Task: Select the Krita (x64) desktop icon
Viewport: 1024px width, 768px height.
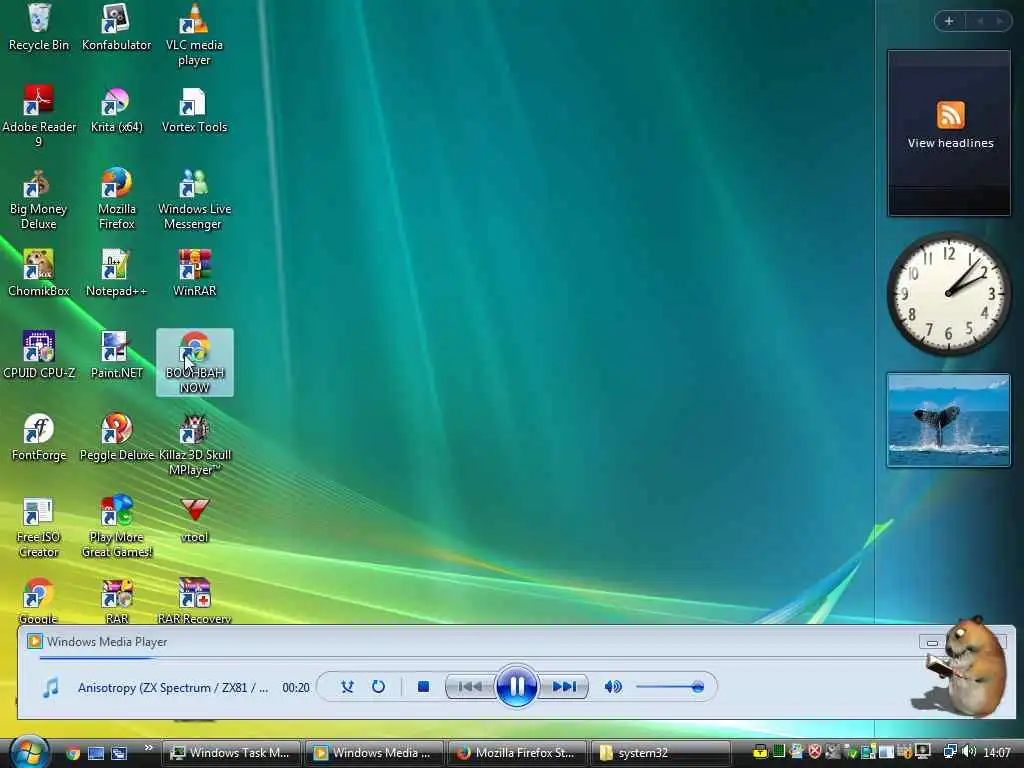Action: coord(116,110)
